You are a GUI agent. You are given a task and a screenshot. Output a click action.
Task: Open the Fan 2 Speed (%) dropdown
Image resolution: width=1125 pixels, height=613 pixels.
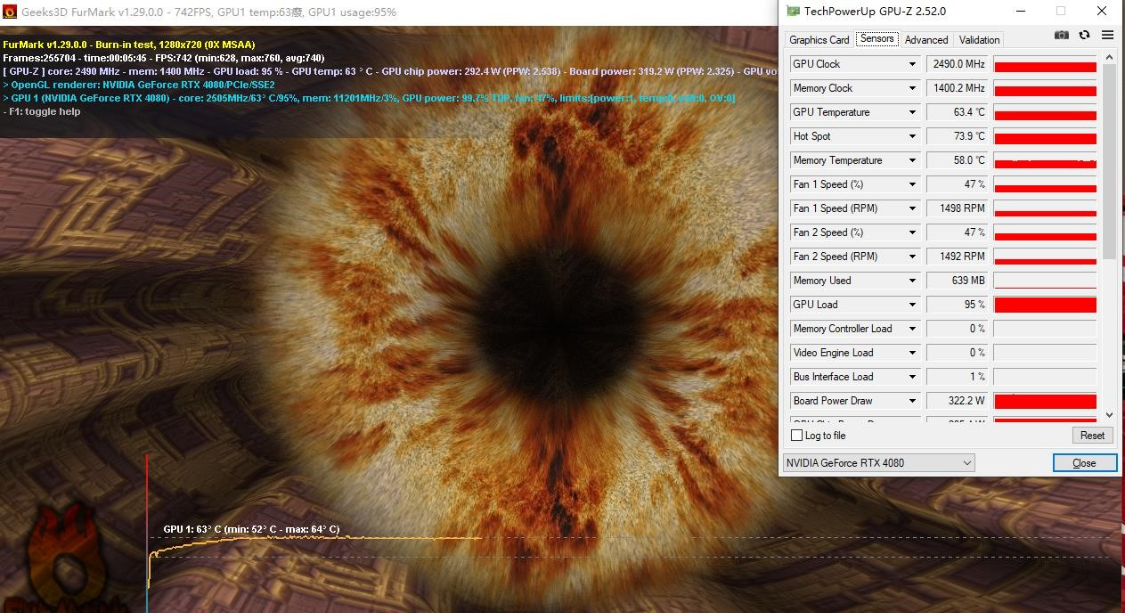point(912,233)
